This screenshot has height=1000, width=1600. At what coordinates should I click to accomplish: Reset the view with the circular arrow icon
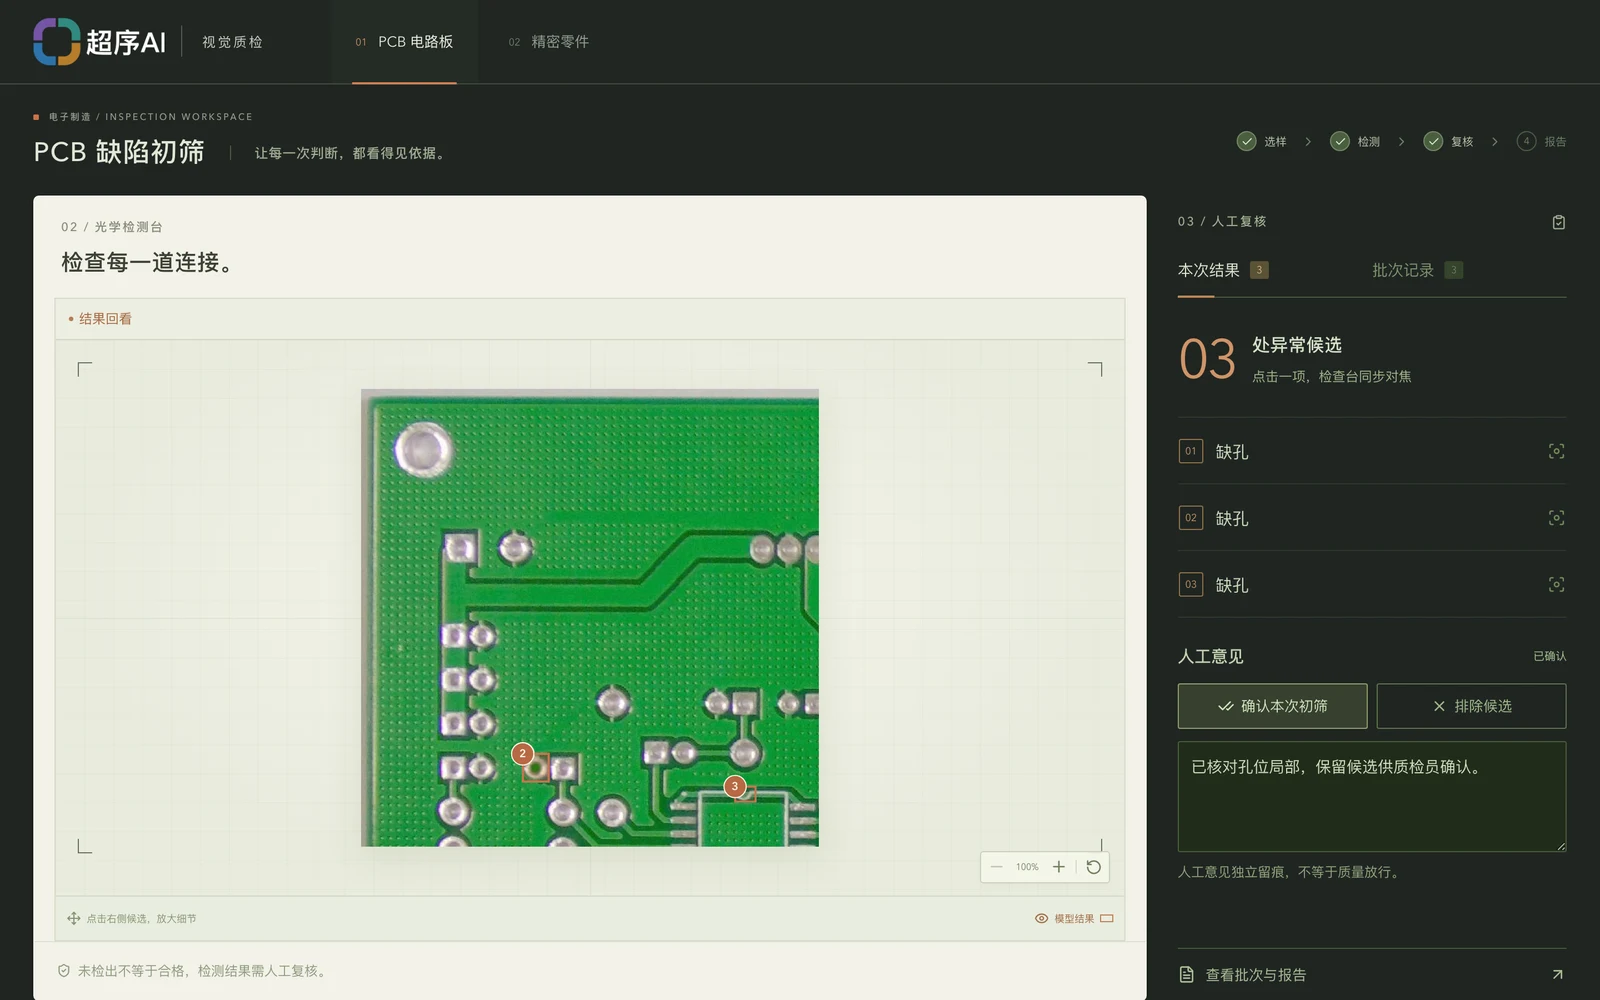pyautogui.click(x=1093, y=867)
